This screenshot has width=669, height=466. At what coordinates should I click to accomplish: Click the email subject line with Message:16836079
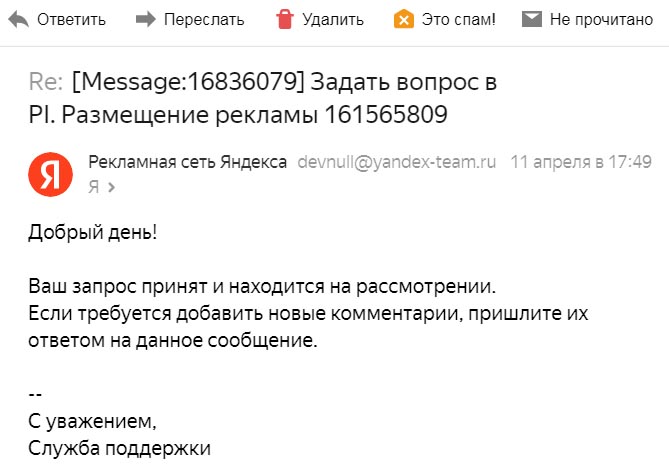click(263, 98)
